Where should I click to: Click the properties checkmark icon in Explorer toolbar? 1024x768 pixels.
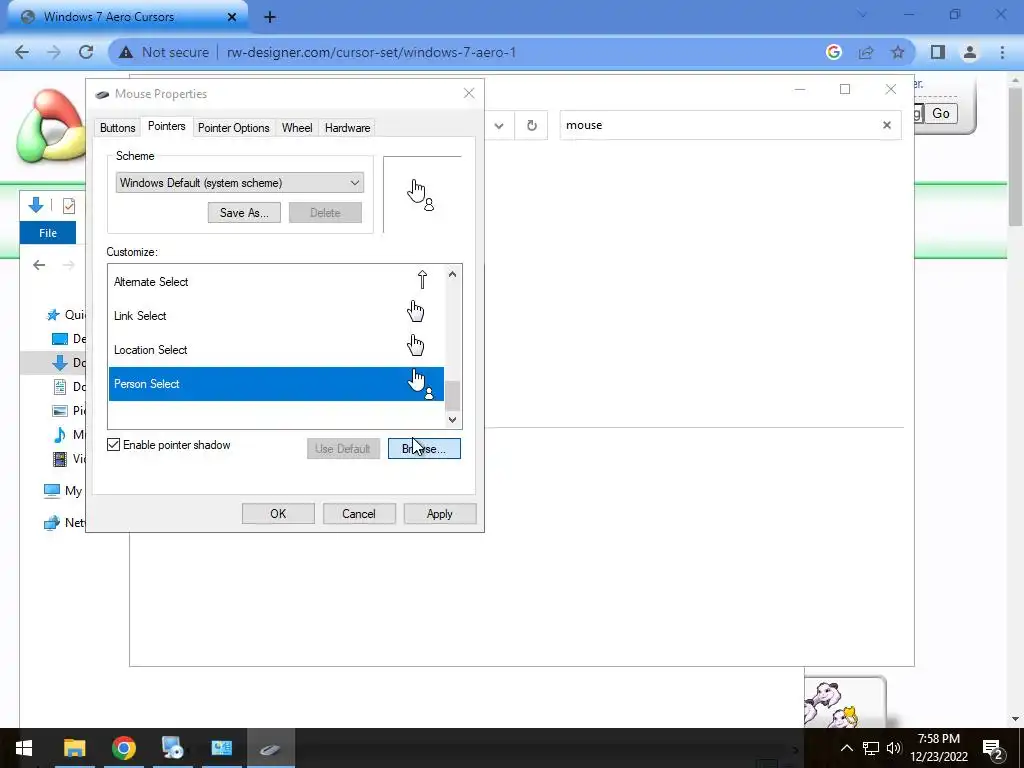[69, 206]
